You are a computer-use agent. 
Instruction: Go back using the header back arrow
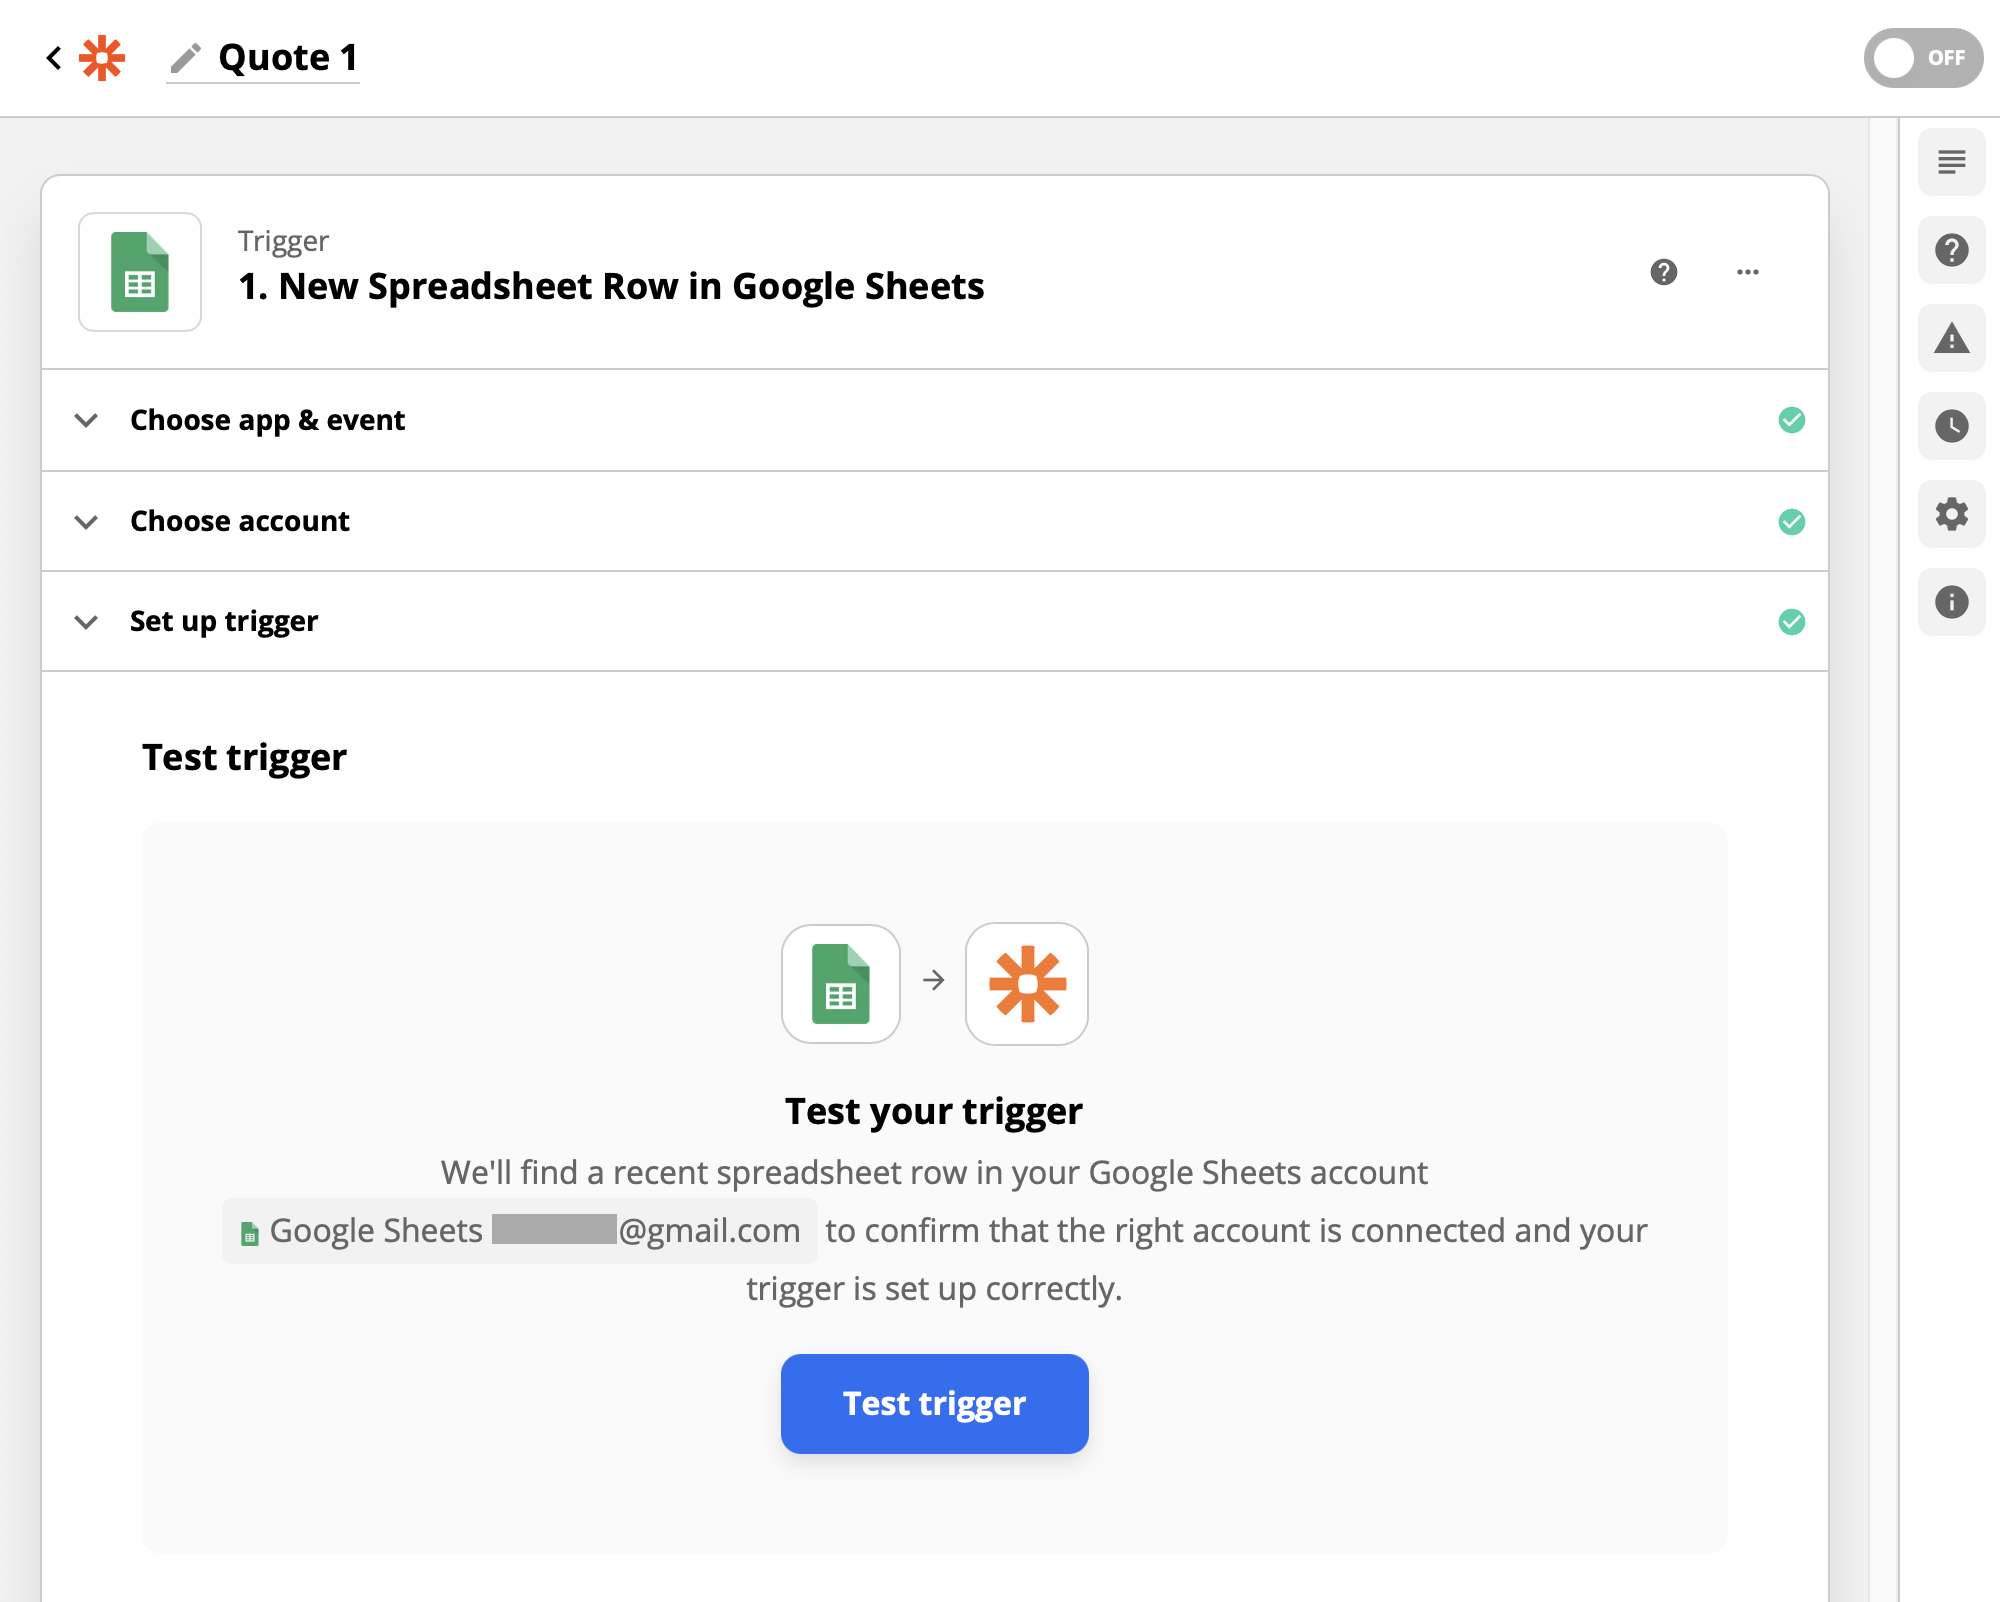53,57
